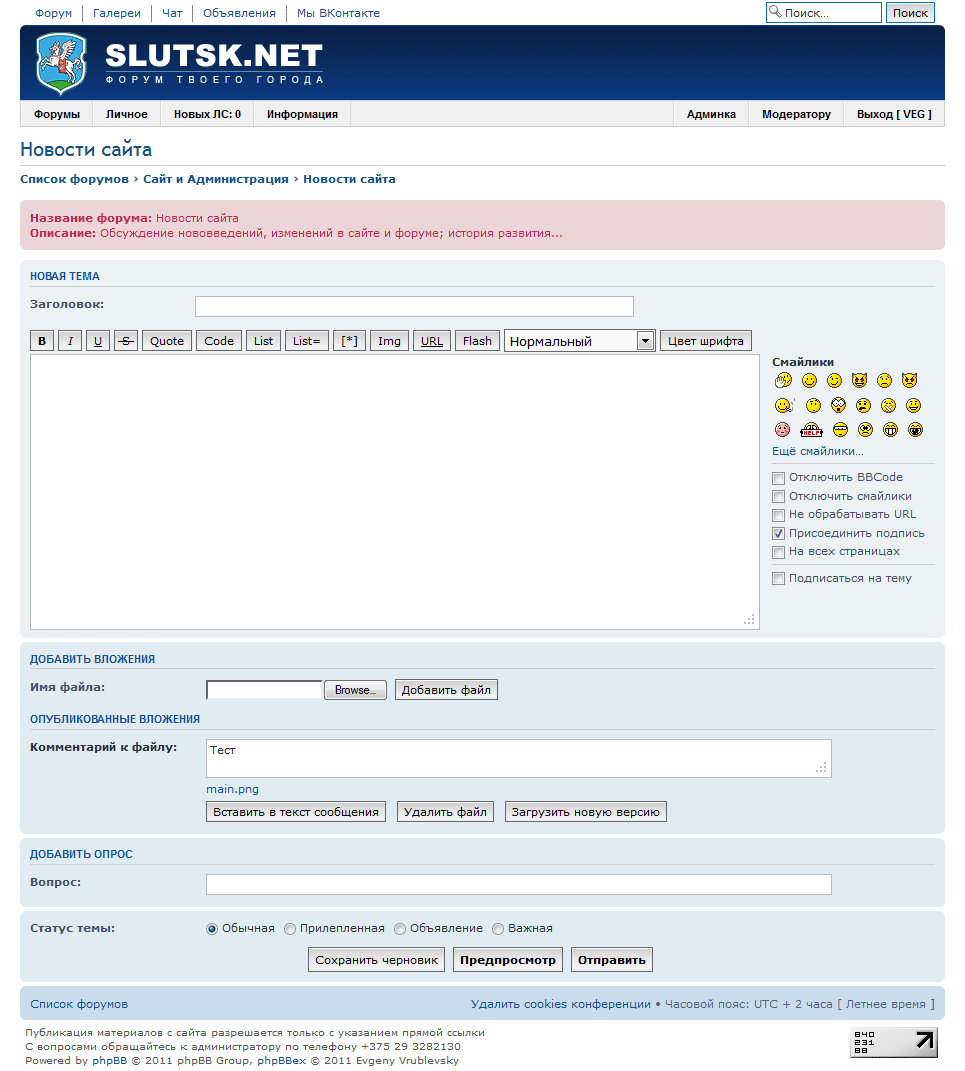Image resolution: width=965 pixels, height=1071 pixels.
Task: Insert the grinning devil smiley
Action: point(859,380)
